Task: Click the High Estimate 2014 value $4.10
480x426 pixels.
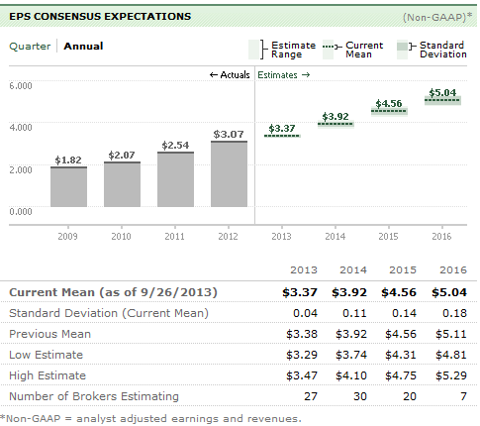Action: [351, 375]
